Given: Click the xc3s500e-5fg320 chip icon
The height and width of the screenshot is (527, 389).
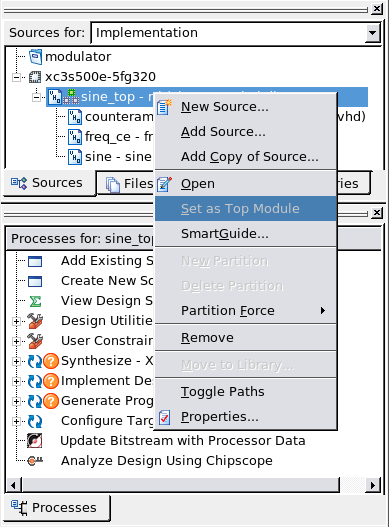Looking at the screenshot, I should coord(35,77).
